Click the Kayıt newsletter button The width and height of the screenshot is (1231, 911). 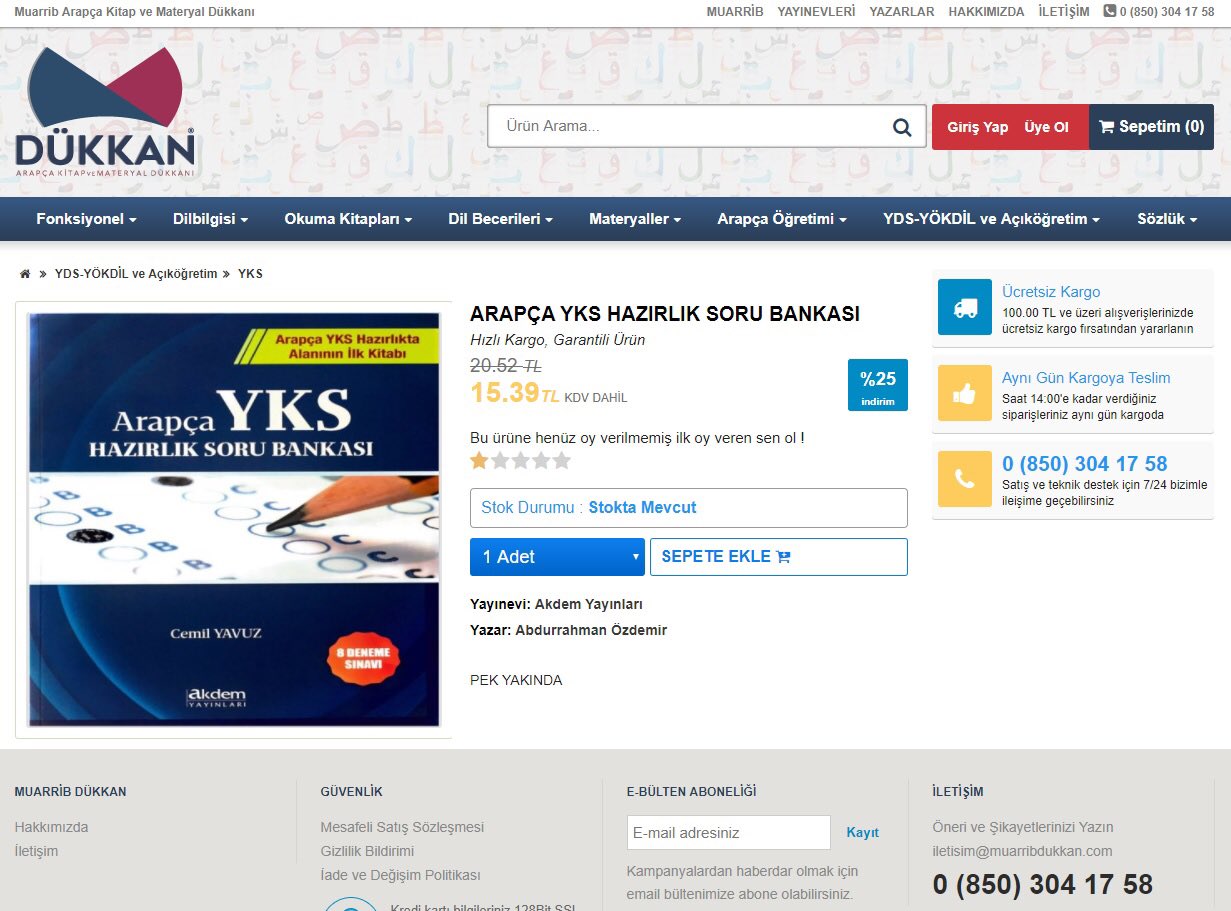(862, 832)
